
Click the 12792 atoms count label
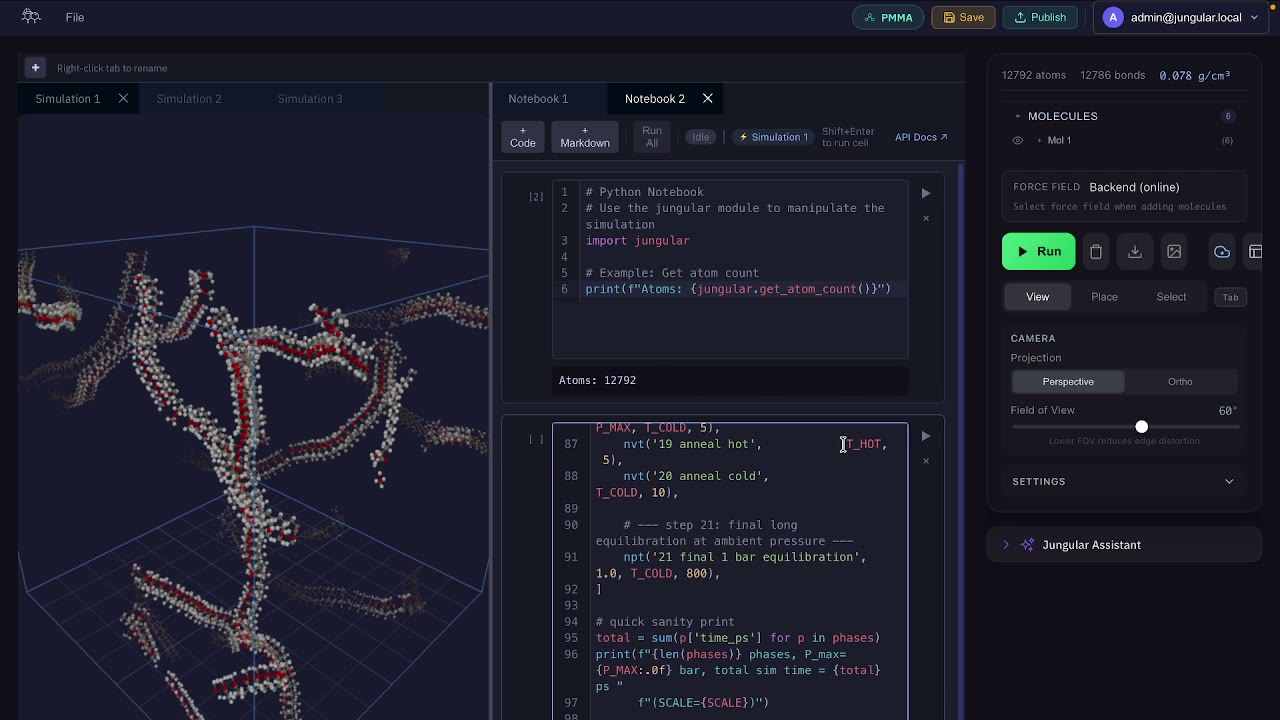pyautogui.click(x=1034, y=76)
